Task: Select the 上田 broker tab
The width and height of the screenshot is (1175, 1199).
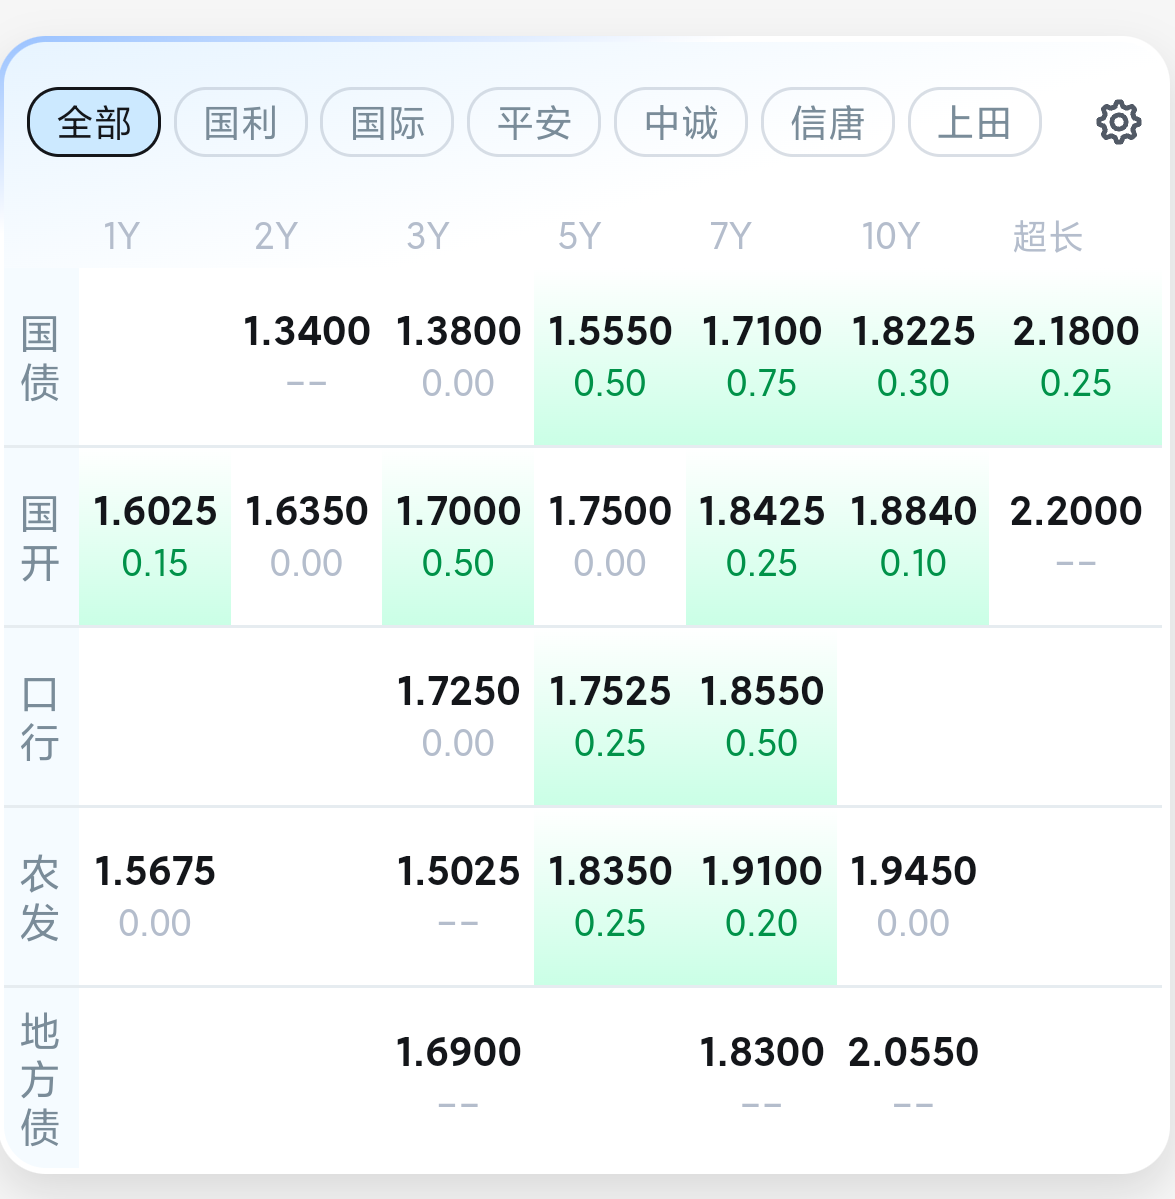Action: point(974,123)
